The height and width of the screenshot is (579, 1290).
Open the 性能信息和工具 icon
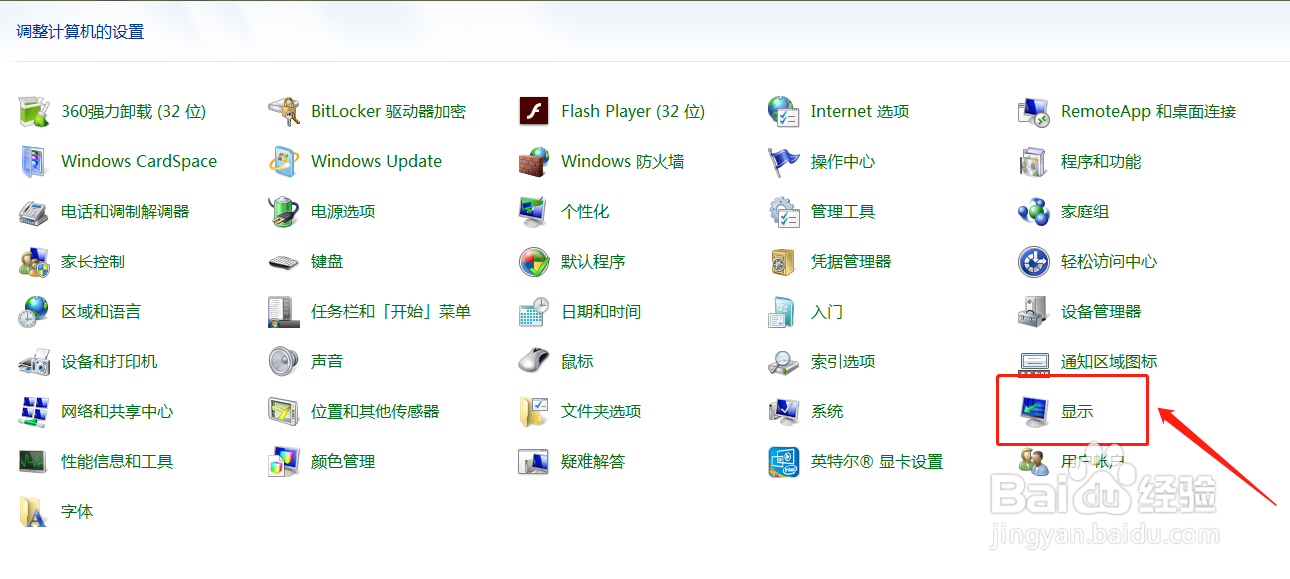(34, 462)
